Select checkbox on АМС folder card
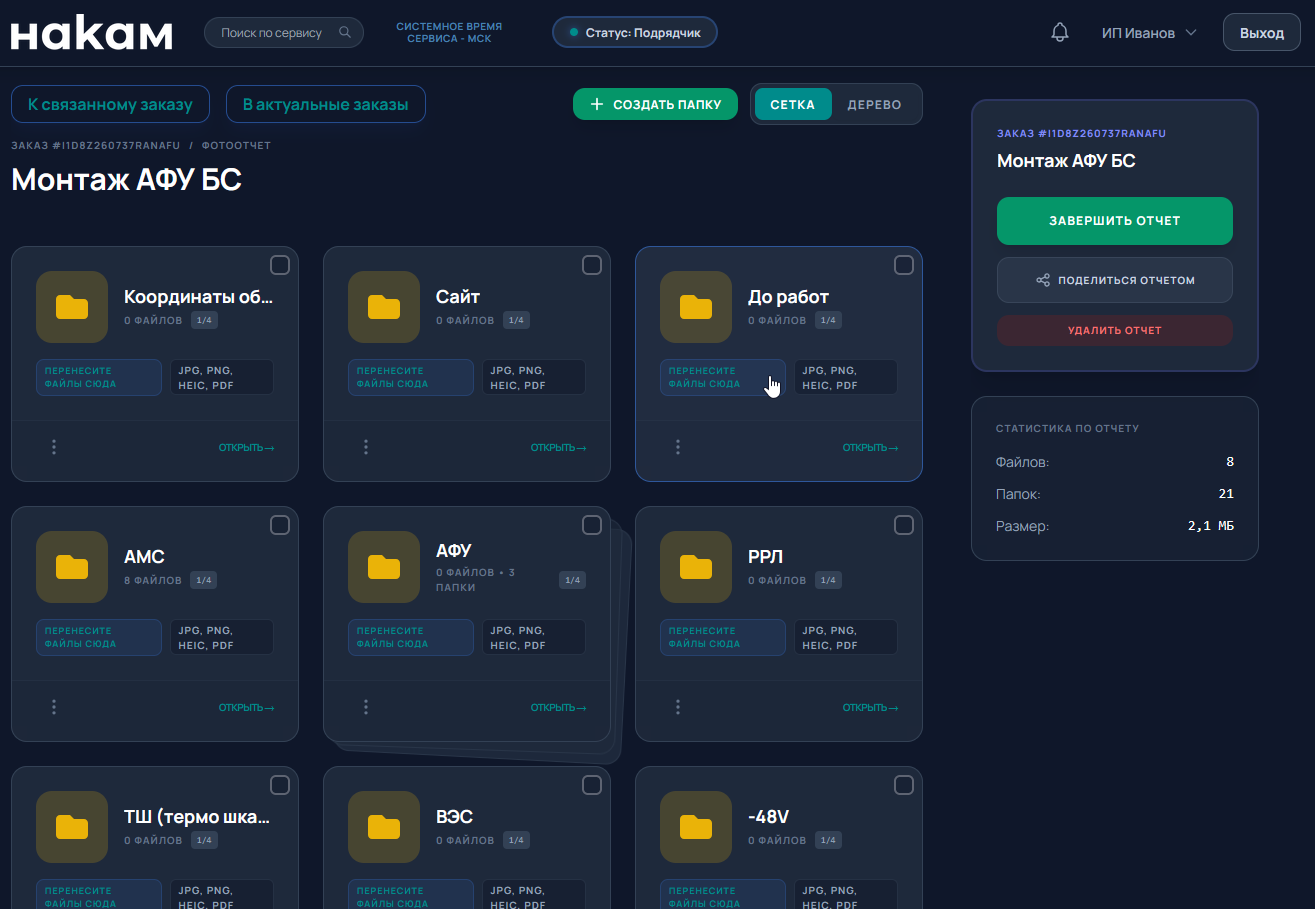This screenshot has height=909, width=1315. 280,525
